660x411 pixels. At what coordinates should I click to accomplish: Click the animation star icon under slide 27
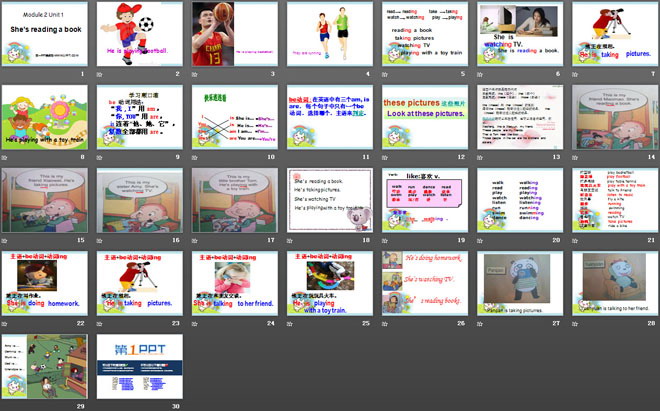click(x=480, y=324)
